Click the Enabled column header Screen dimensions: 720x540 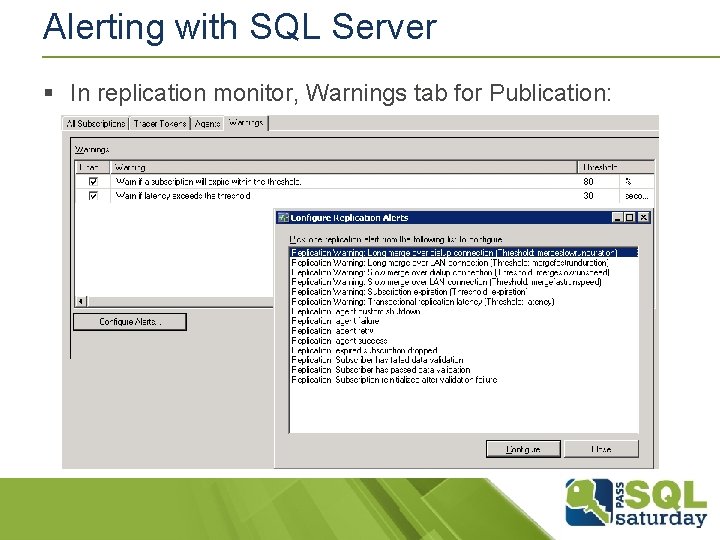coord(92,167)
